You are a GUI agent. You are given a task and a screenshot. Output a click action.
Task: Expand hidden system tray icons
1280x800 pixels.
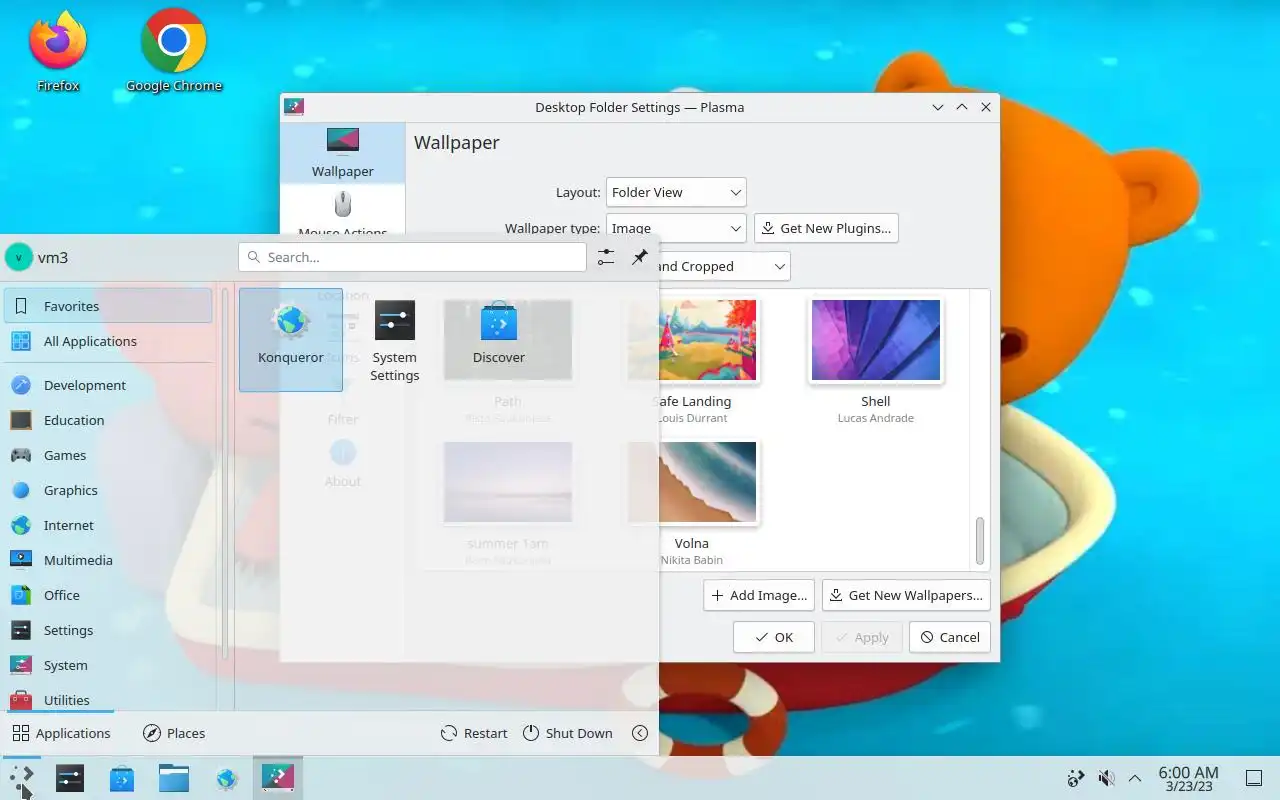1135,778
